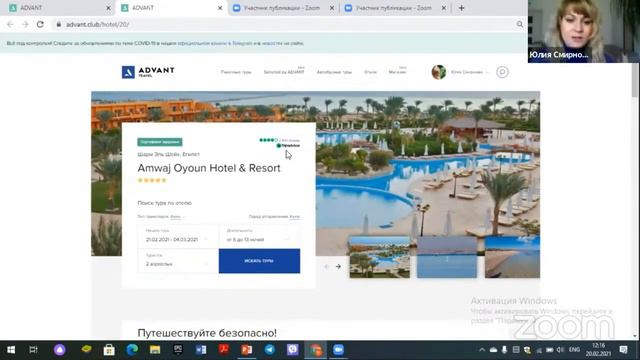Open the Магазин (Shop) menu item
This screenshot has width=640, height=360.
coord(397,72)
